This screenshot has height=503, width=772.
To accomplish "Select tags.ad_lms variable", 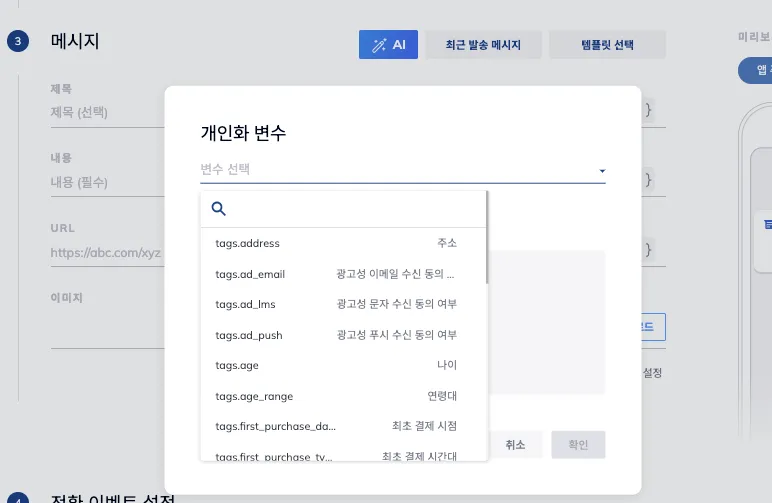I will click(x=344, y=304).
